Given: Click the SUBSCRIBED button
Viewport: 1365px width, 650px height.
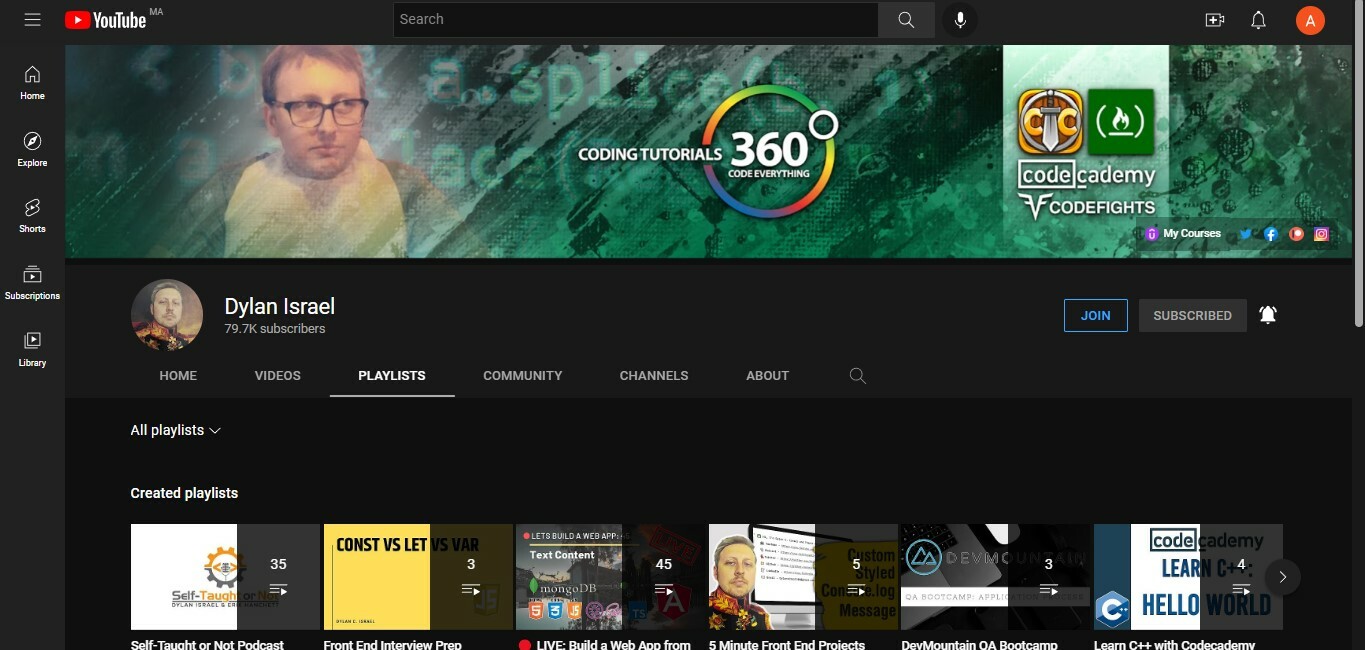Looking at the screenshot, I should coord(1193,315).
